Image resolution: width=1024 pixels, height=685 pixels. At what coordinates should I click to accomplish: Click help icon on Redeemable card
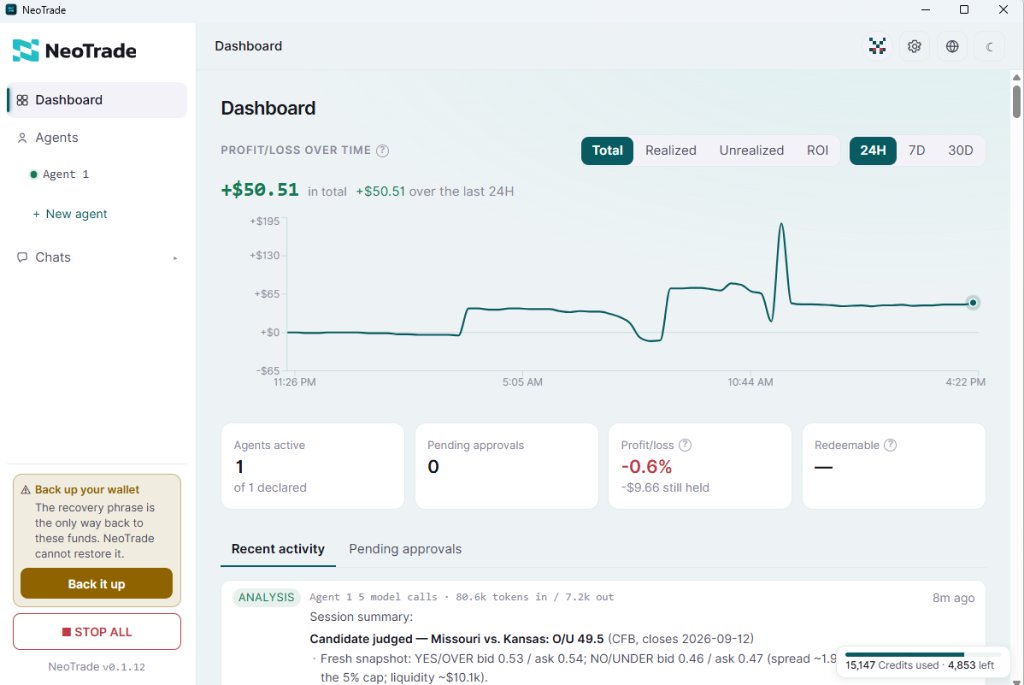pos(890,445)
